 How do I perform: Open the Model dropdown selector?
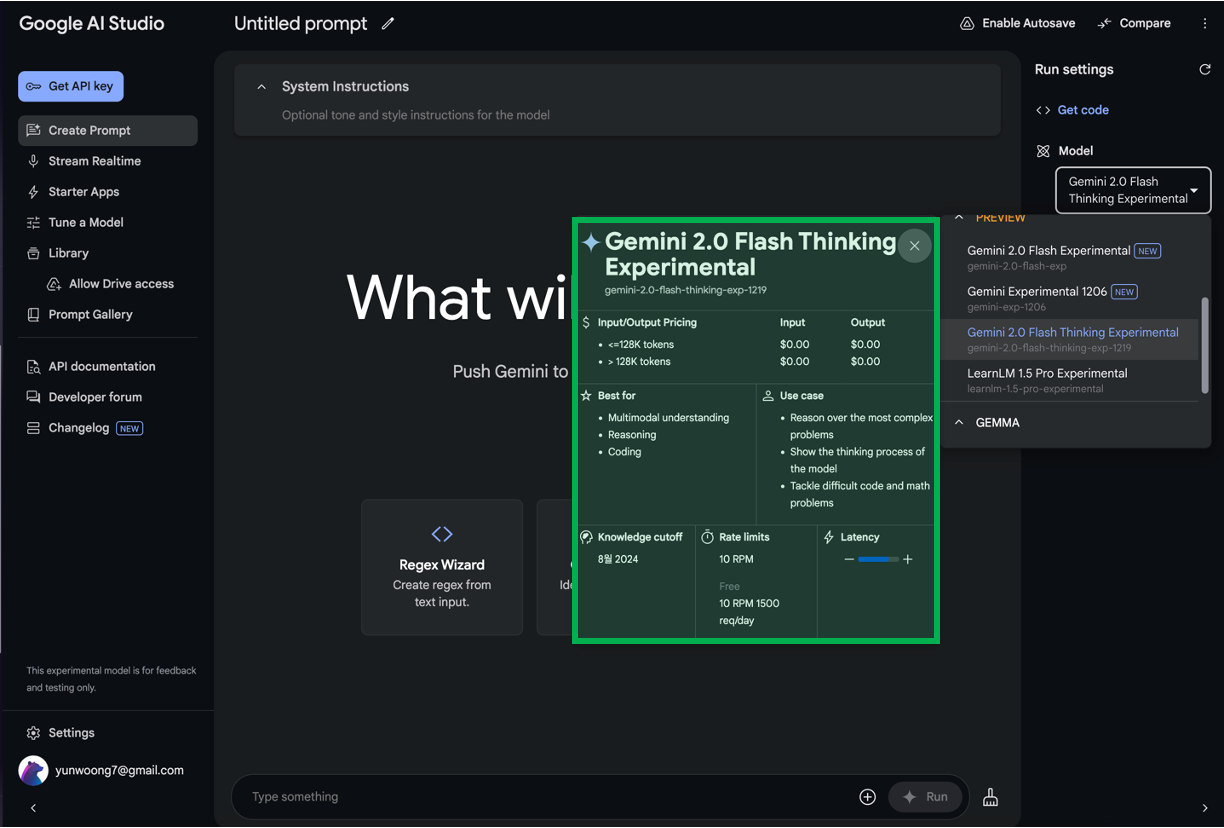point(1133,190)
